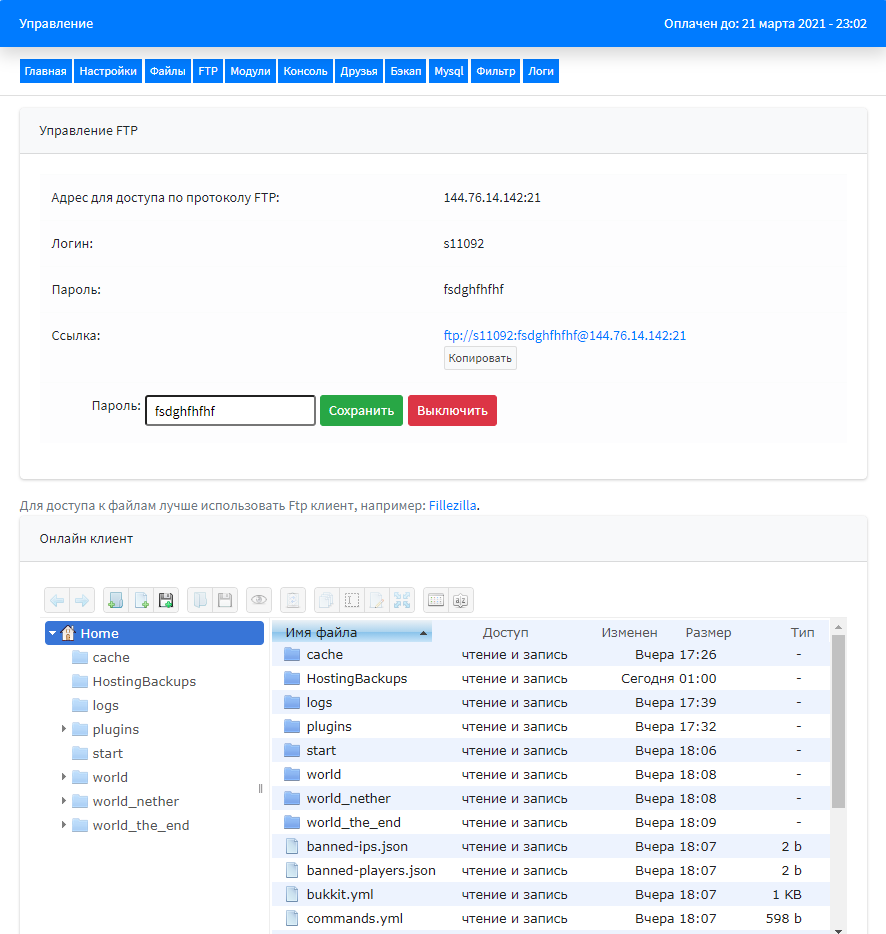Select HostingBackups in the folder tree
This screenshot has height=934, width=886.
pos(144,681)
